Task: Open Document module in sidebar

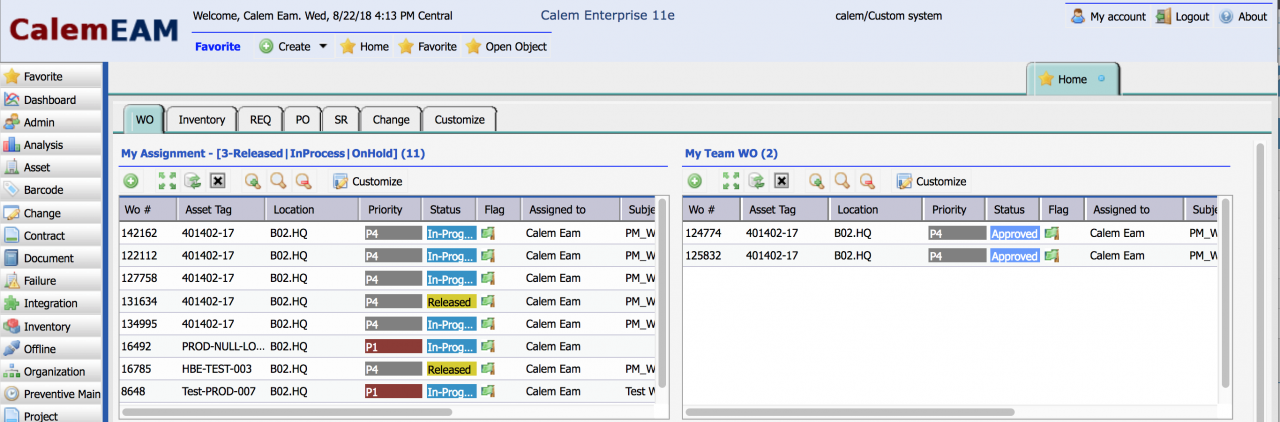Action: point(52,258)
